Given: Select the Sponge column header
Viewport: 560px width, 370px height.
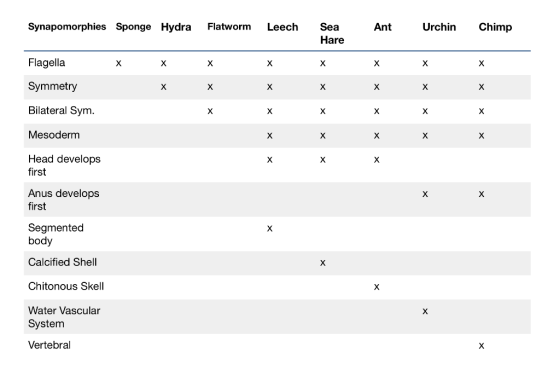Looking at the screenshot, I should 133,27.
